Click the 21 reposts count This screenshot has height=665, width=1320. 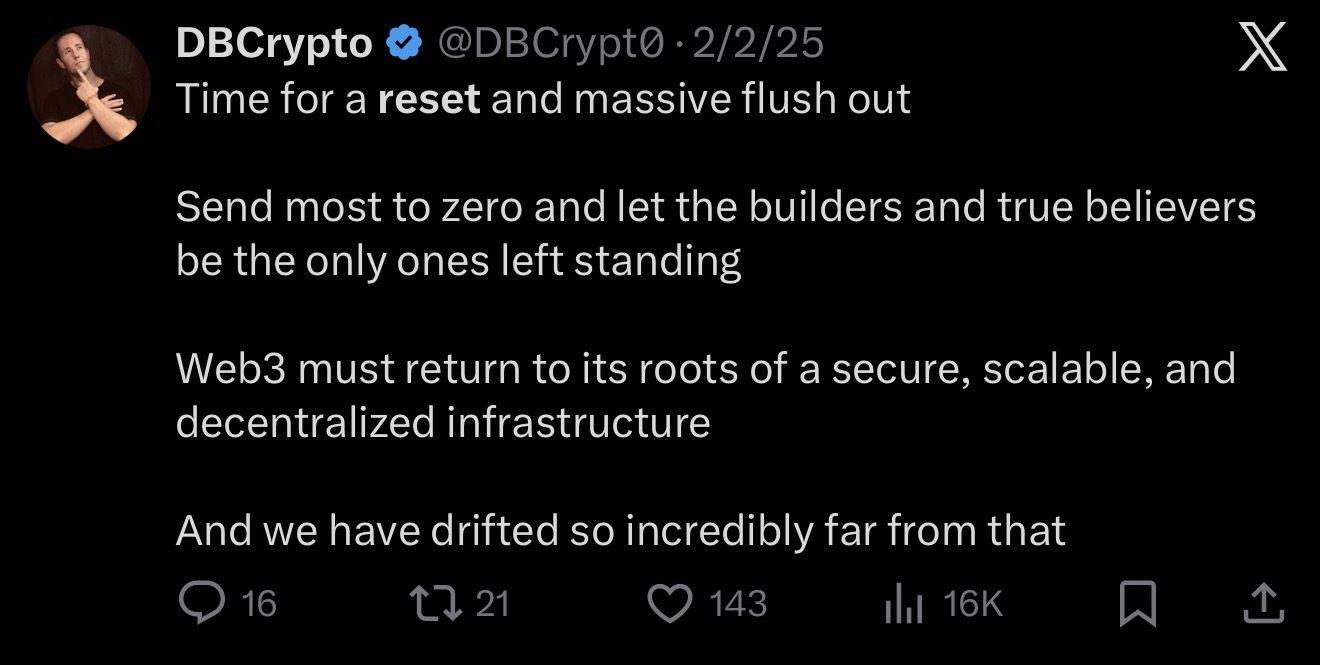pyautogui.click(x=492, y=604)
